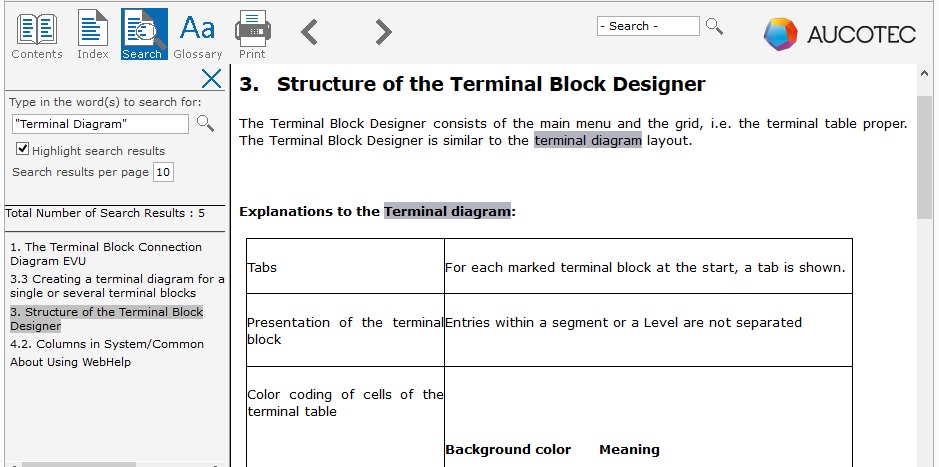
Task: Click the 'Meaning' column header
Action: coord(629,450)
